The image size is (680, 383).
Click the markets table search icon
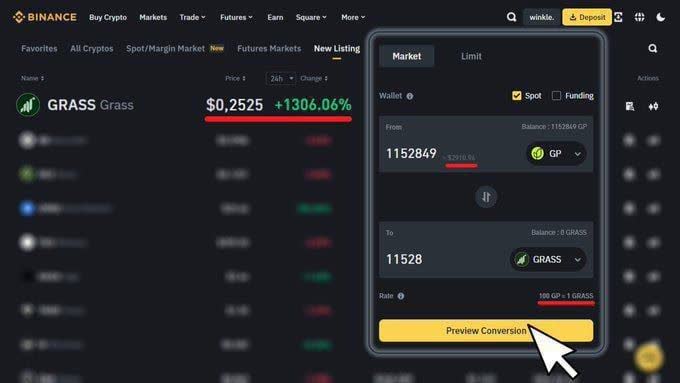pyautogui.click(x=653, y=49)
